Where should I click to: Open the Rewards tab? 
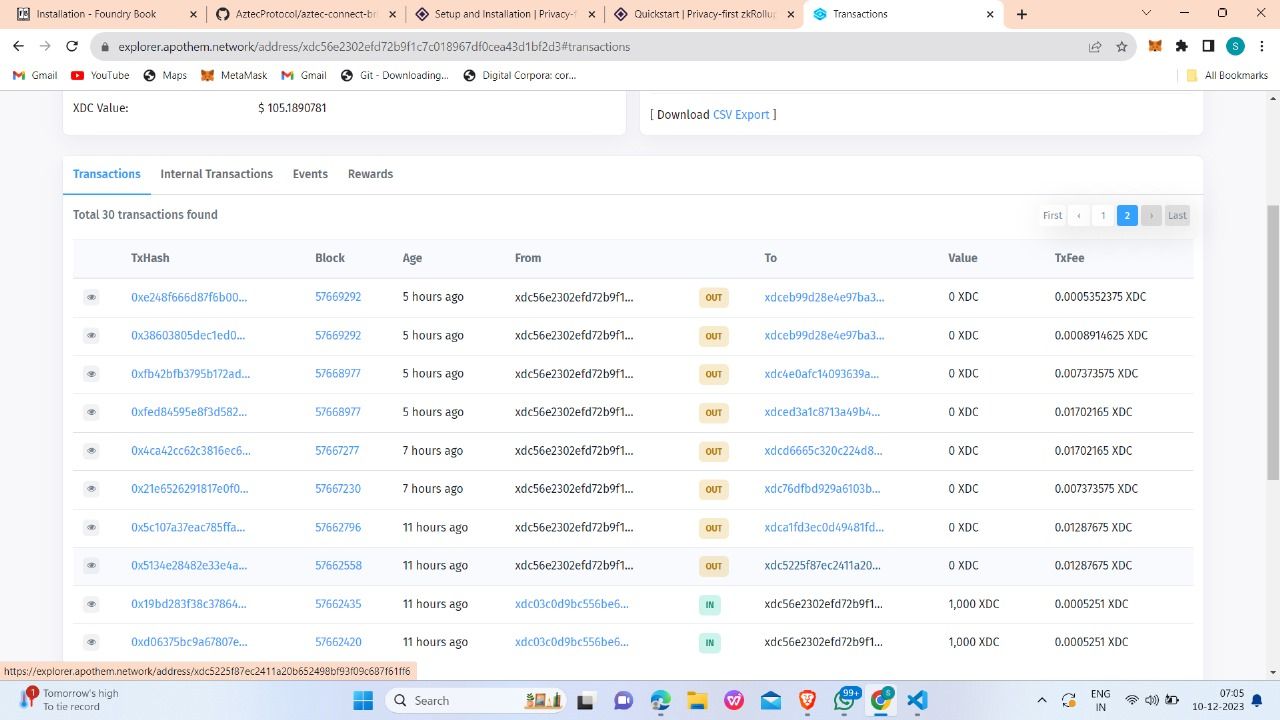pyautogui.click(x=370, y=174)
